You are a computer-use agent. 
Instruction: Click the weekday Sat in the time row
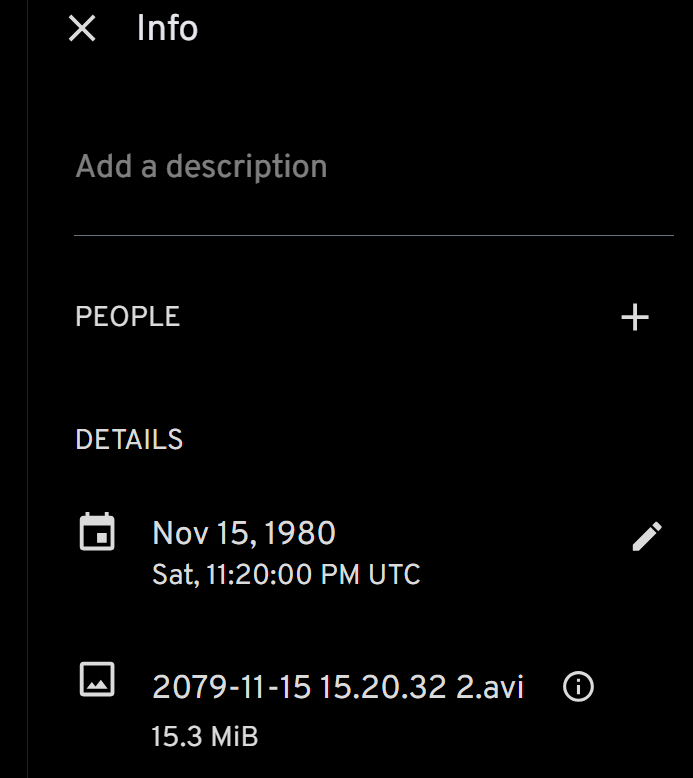[x=168, y=575]
